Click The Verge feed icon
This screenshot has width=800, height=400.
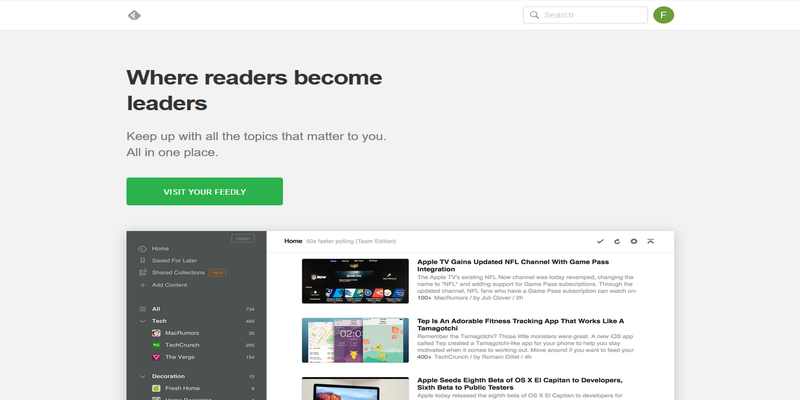(x=156, y=357)
